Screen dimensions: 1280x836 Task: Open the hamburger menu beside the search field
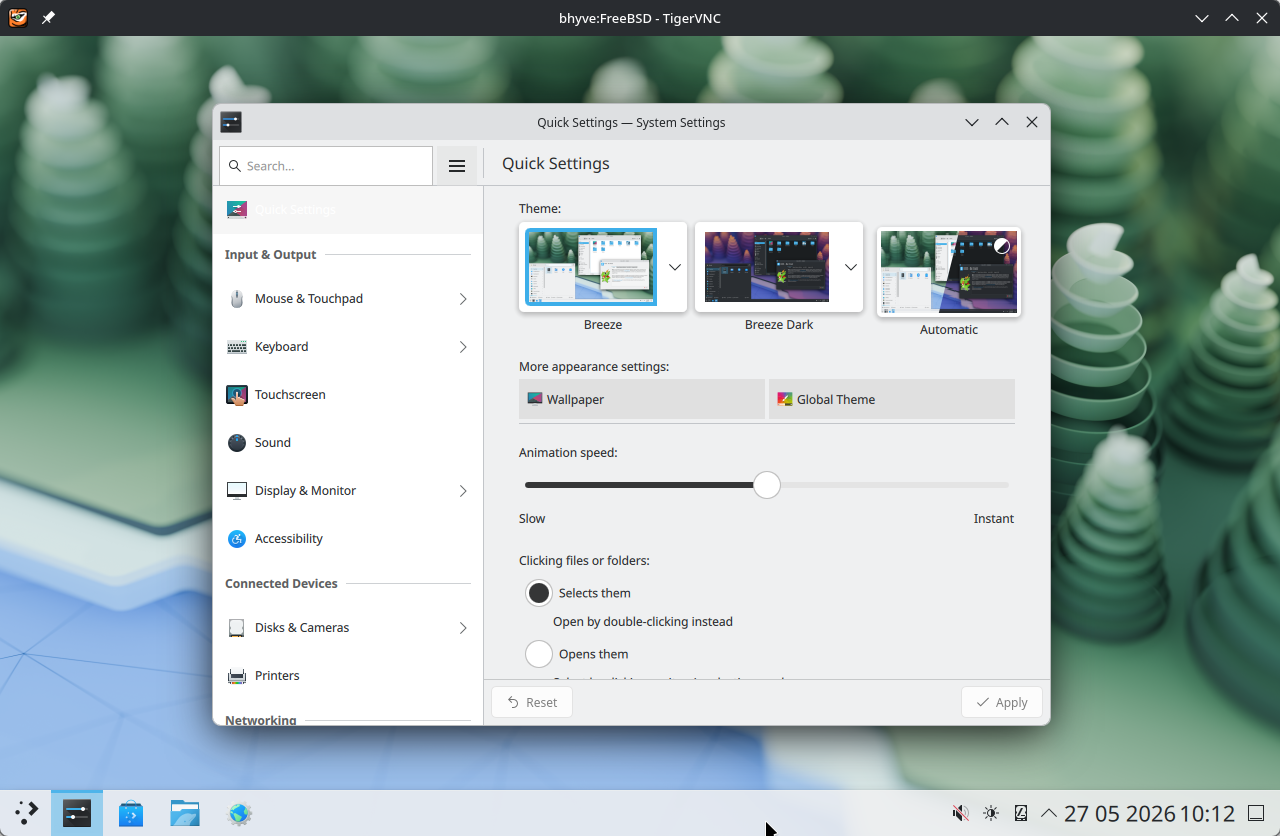click(x=457, y=166)
